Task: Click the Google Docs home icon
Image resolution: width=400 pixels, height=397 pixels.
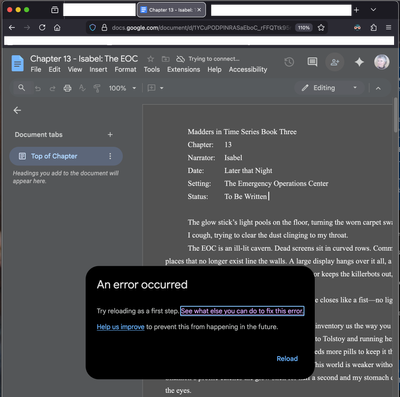Action: point(17,63)
